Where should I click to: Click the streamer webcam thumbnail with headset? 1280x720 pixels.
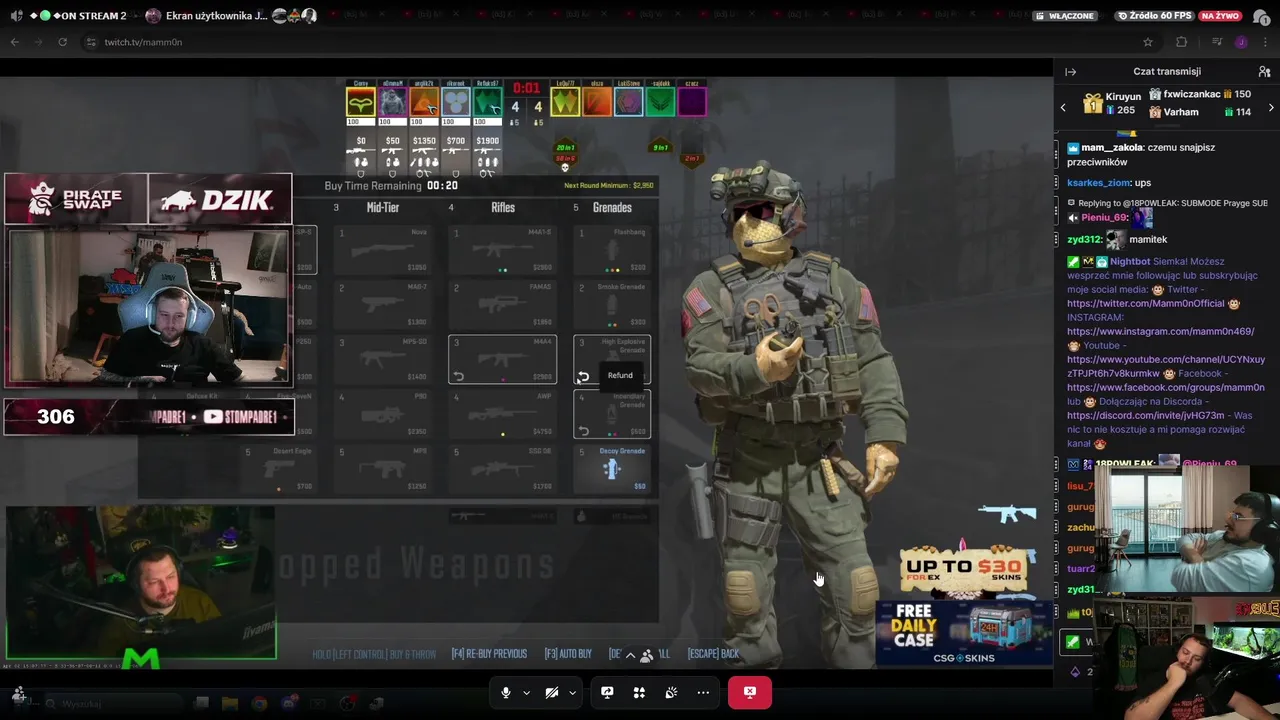(149, 306)
